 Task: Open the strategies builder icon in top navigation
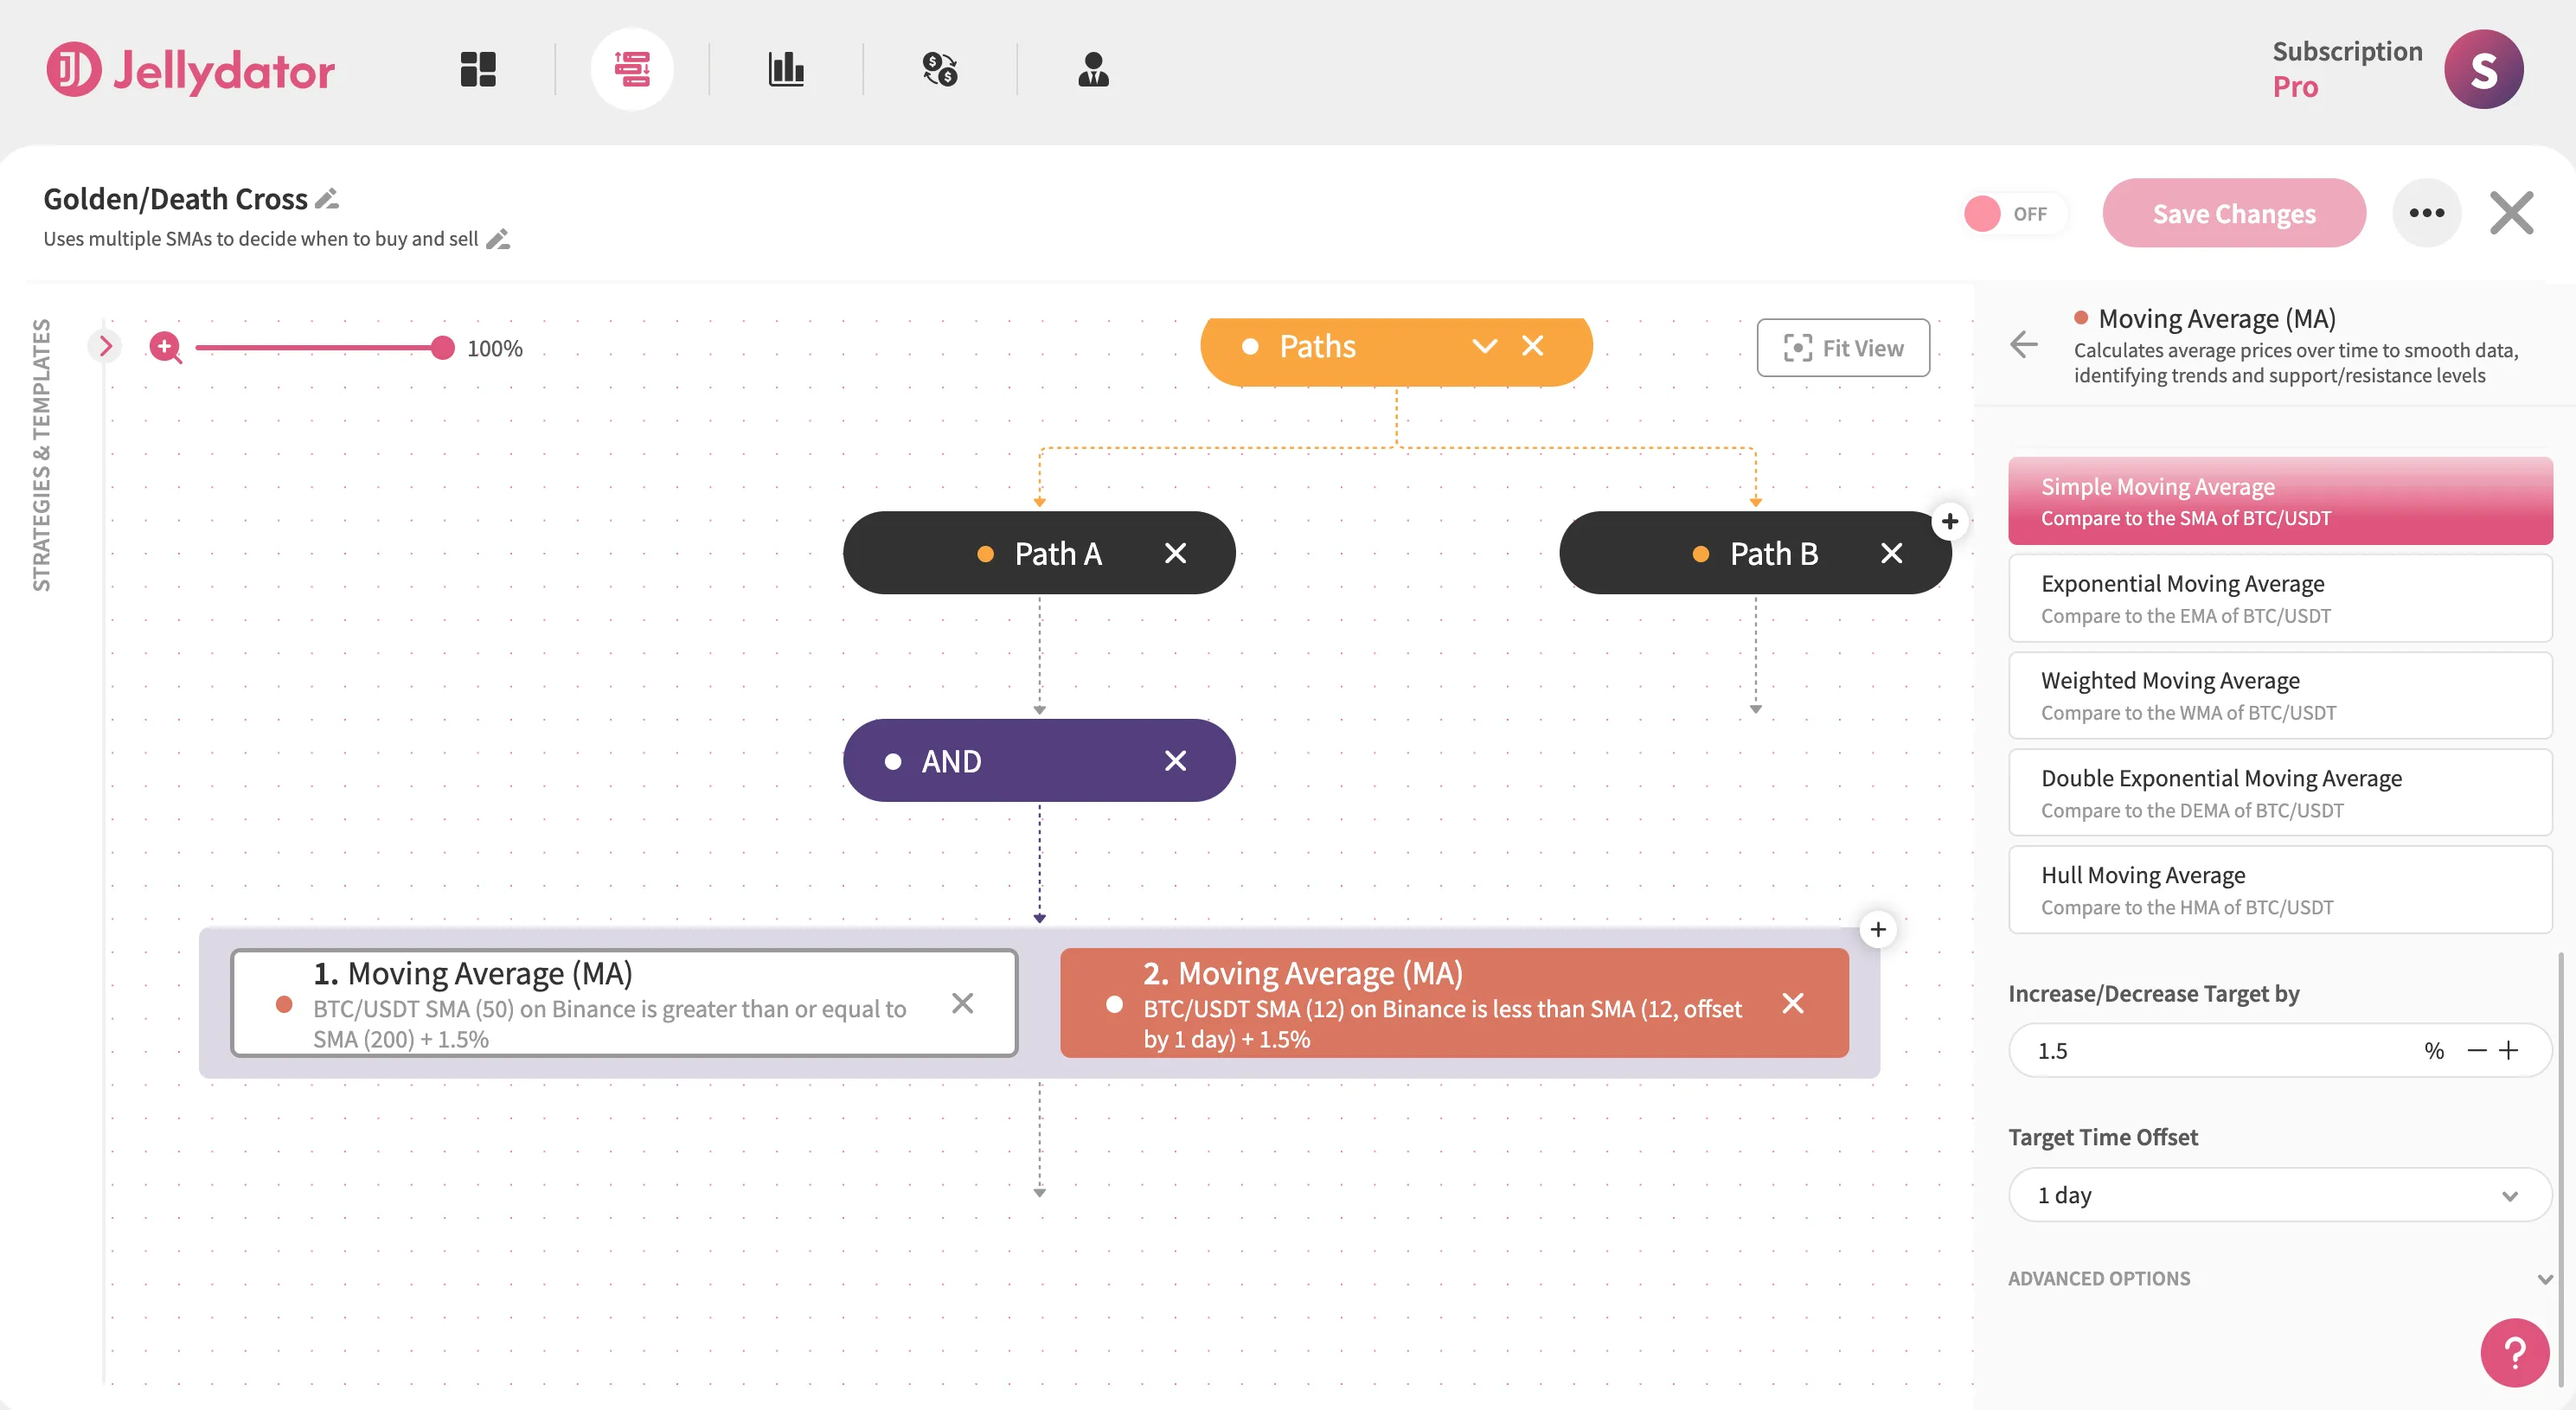tap(632, 69)
